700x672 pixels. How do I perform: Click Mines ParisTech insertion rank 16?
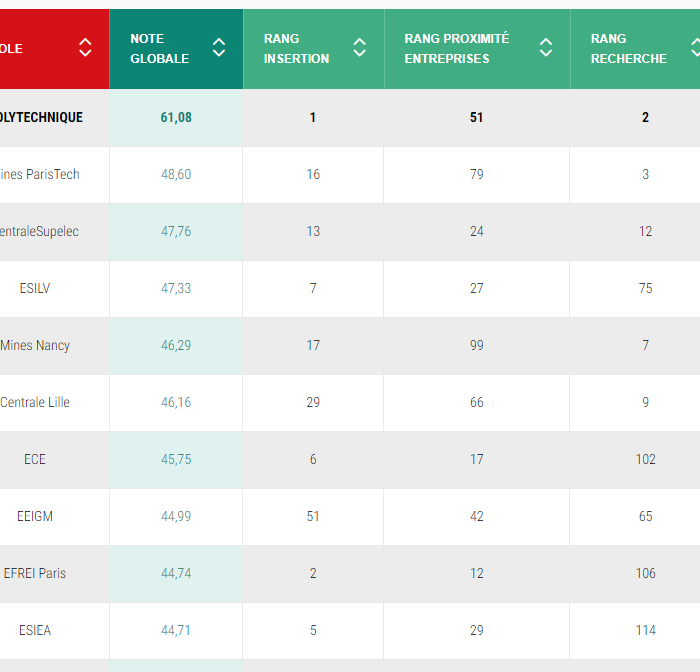[313, 174]
